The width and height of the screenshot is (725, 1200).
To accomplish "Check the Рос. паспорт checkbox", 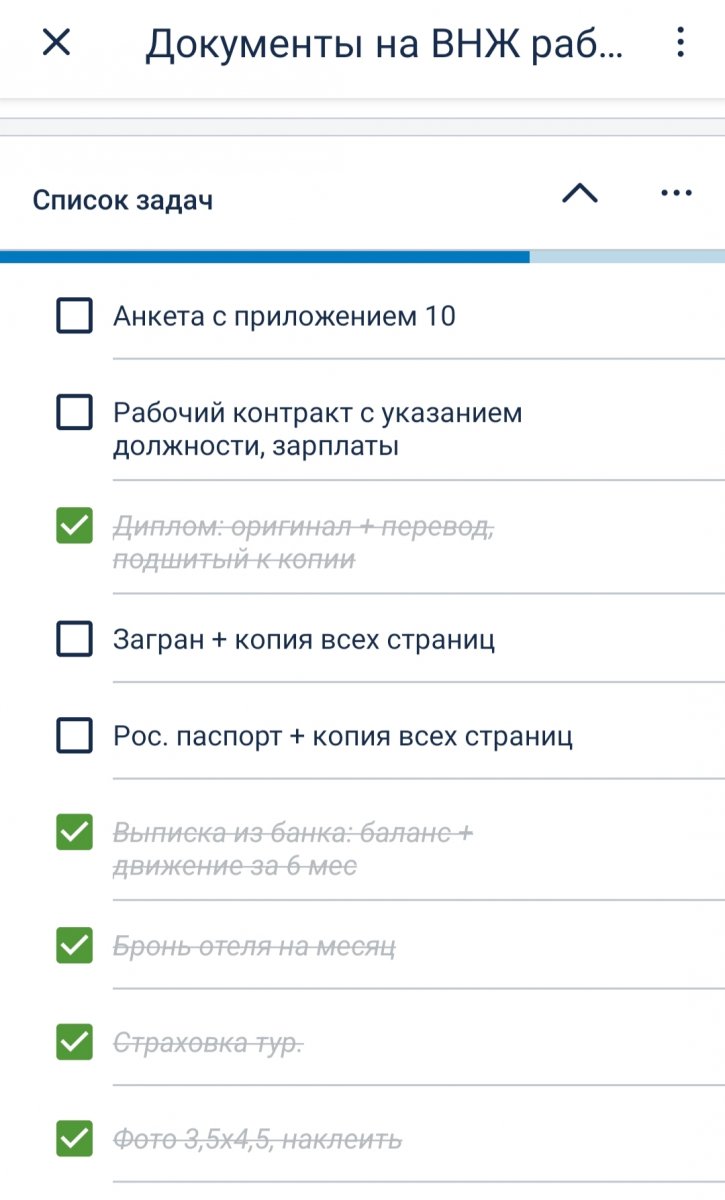I will pos(74,737).
